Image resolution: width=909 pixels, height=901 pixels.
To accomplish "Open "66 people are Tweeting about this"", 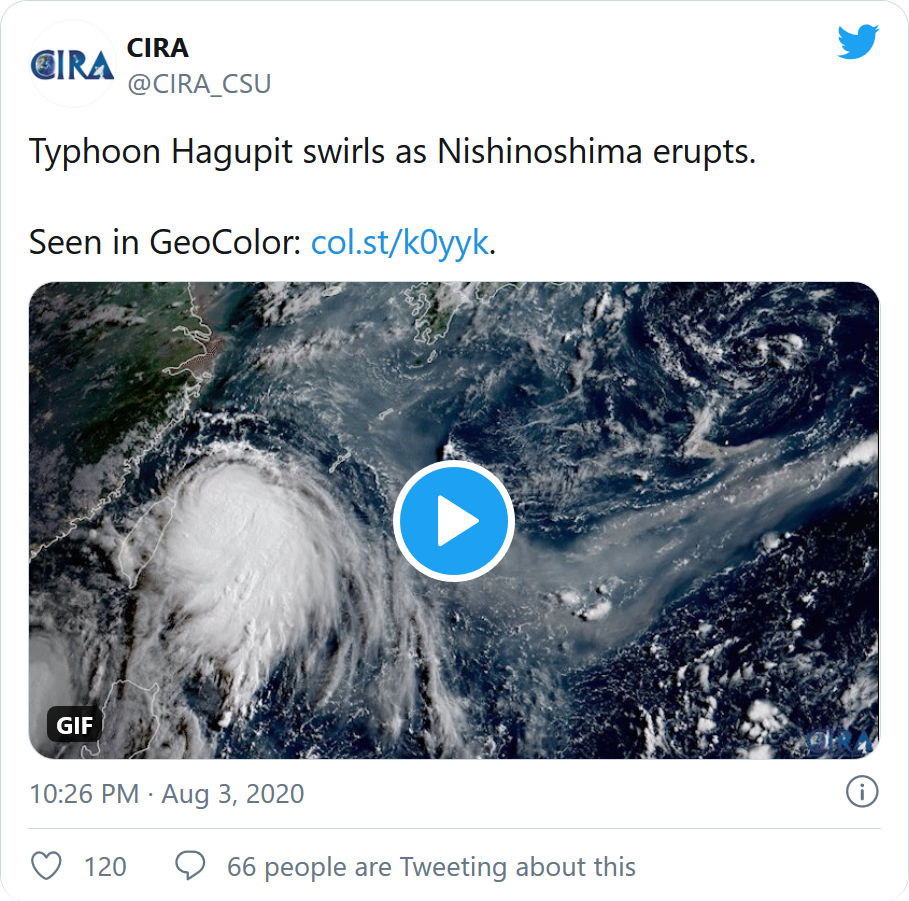I will [431, 866].
